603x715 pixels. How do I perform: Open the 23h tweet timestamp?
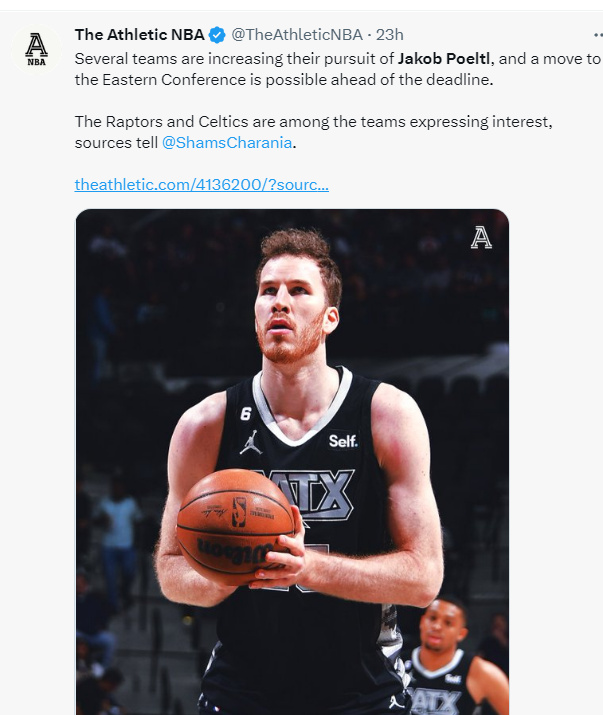(390, 35)
